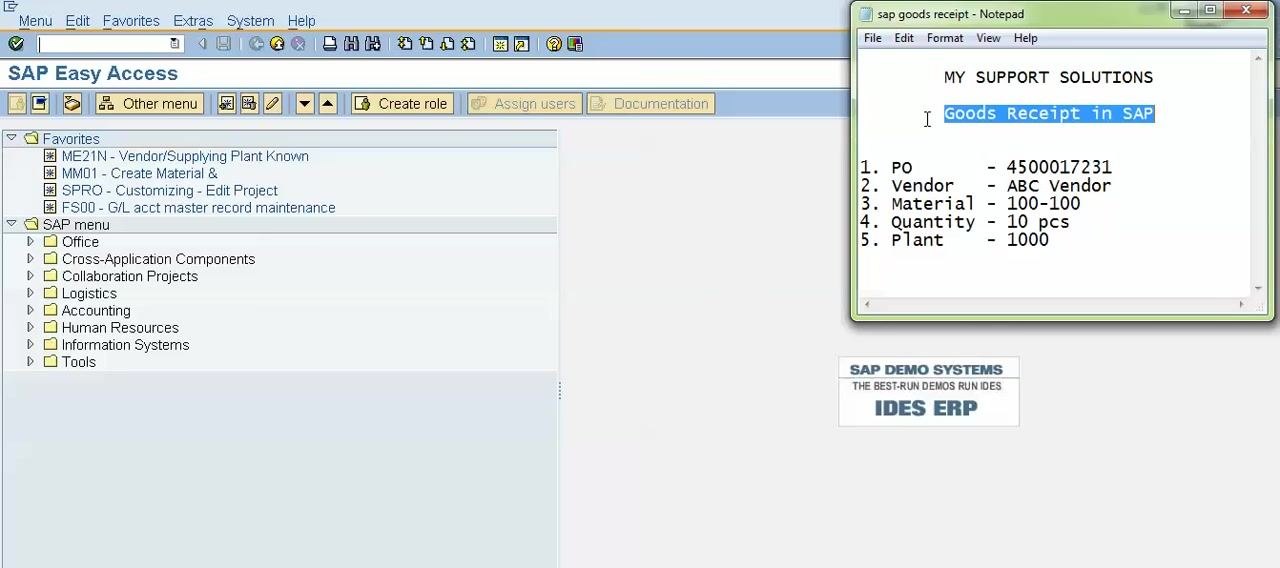Click the Add to Favorites icon
This screenshot has height=568, width=1280.
(x=227, y=104)
